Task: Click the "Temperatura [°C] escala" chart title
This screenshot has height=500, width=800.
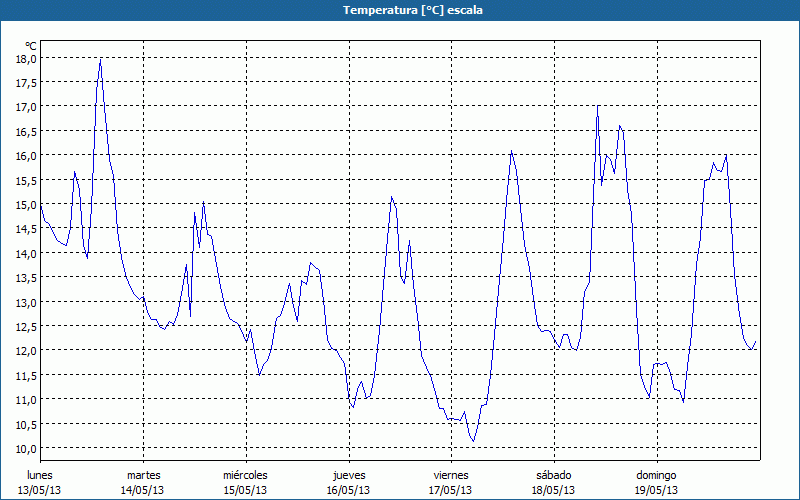Action: click(x=400, y=10)
